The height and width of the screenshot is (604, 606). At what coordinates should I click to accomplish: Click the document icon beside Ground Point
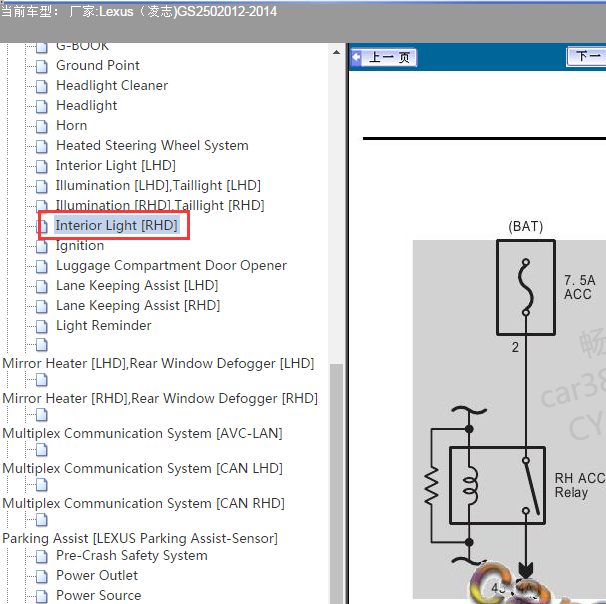click(x=42, y=66)
